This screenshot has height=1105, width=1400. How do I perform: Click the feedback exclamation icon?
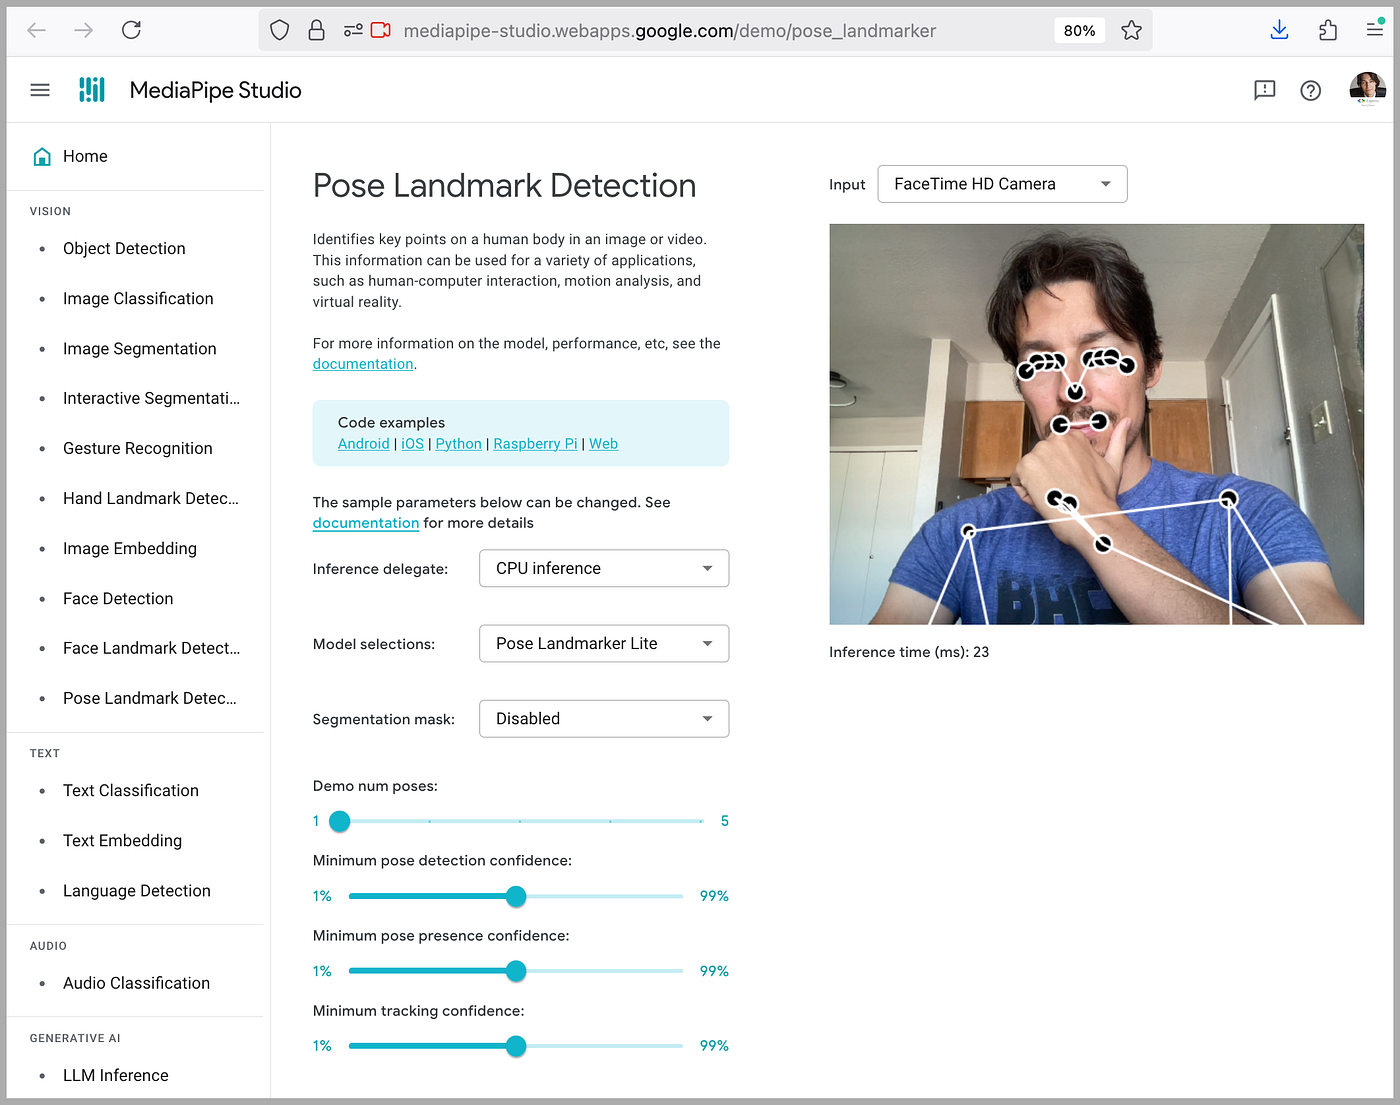coord(1264,90)
